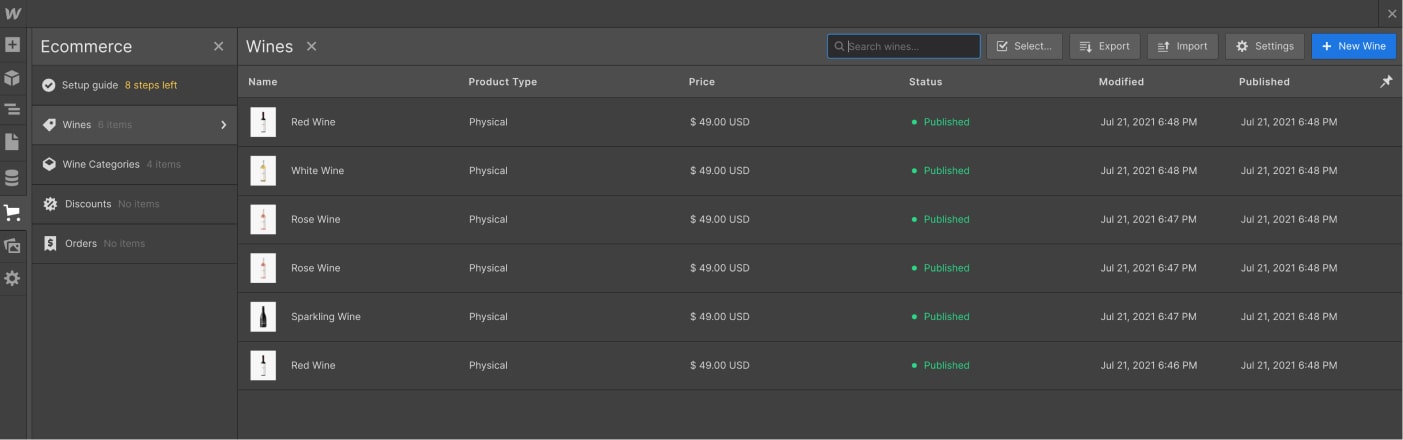Open the Discounts section
Image resolution: width=1403 pixels, height=440 pixels.
coord(134,204)
